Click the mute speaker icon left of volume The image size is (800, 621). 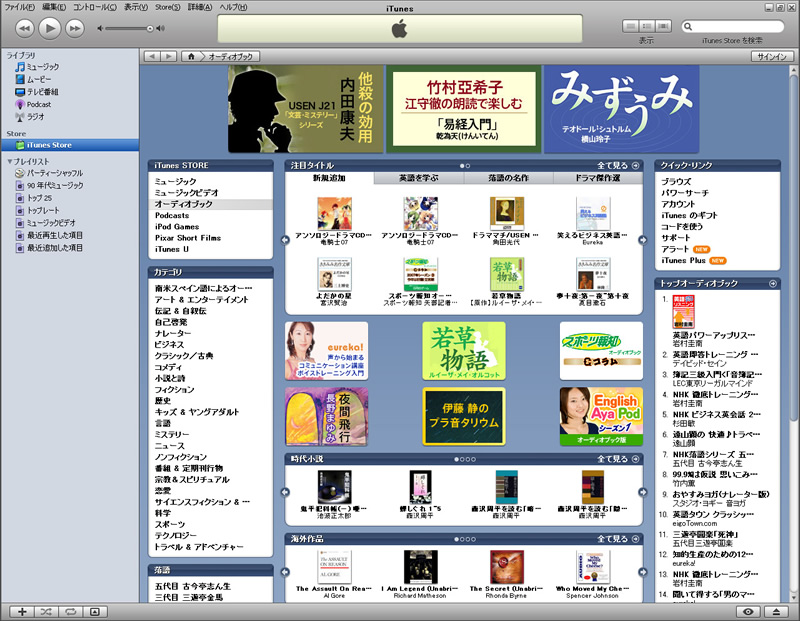tap(100, 29)
